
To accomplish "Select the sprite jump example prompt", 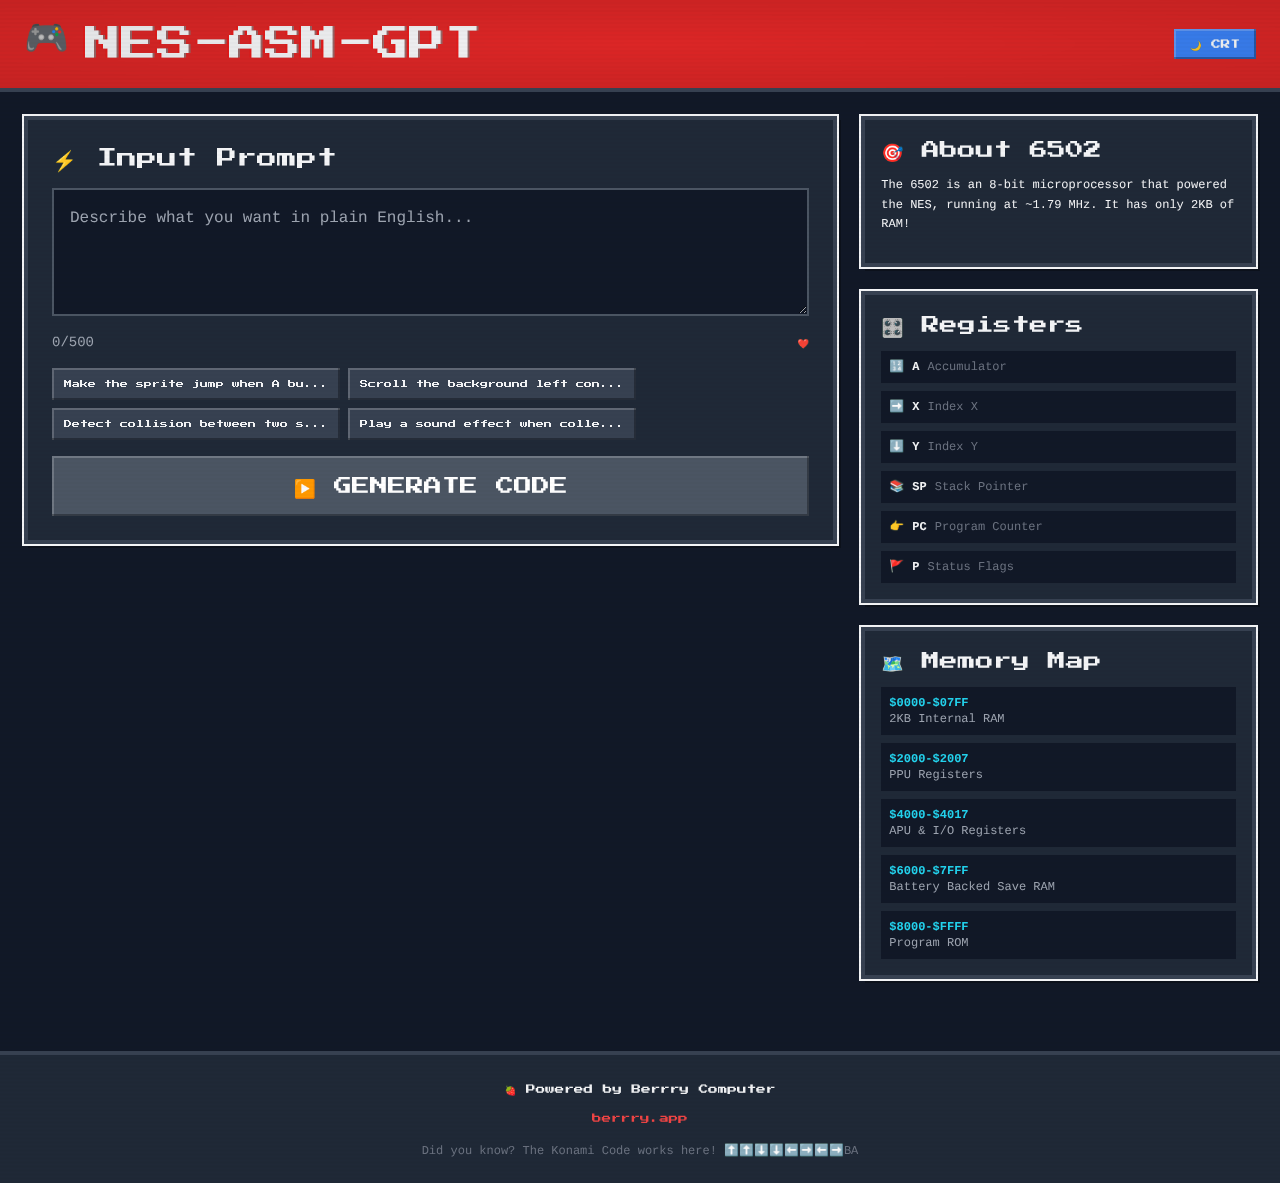I will point(195,383).
